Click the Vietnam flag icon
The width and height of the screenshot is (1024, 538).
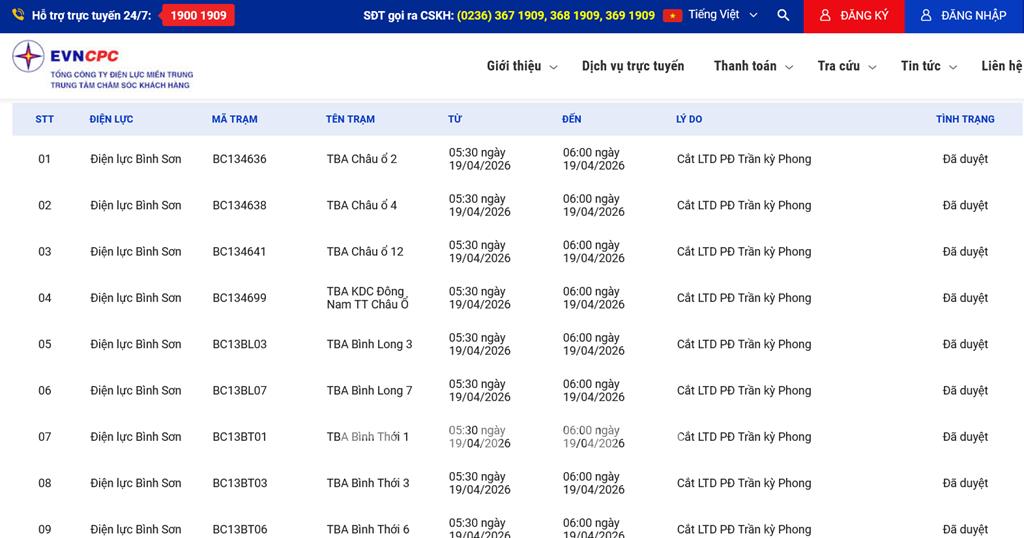coord(672,16)
